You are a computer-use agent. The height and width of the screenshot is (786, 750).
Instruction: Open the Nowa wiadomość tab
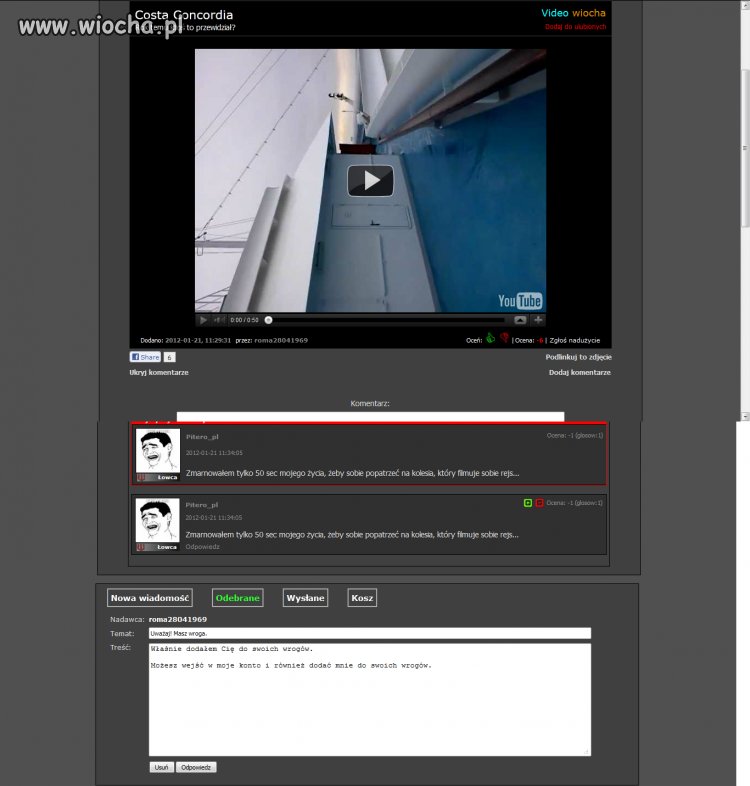point(150,598)
